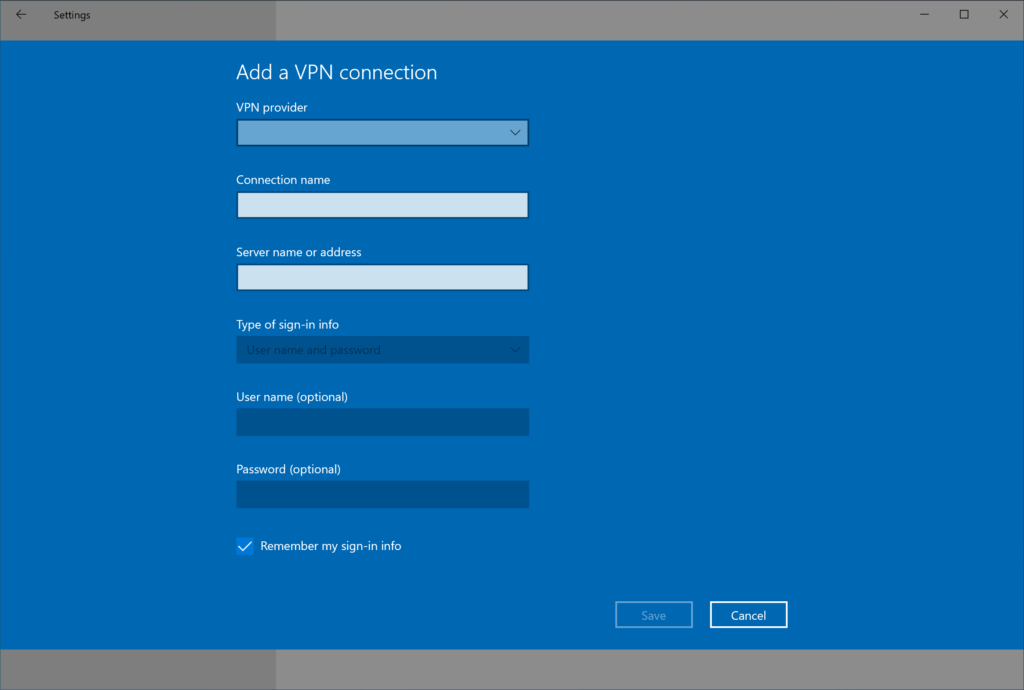The height and width of the screenshot is (690, 1024).
Task: Click the checkmark in the sign-in checkbox
Action: tap(244, 546)
